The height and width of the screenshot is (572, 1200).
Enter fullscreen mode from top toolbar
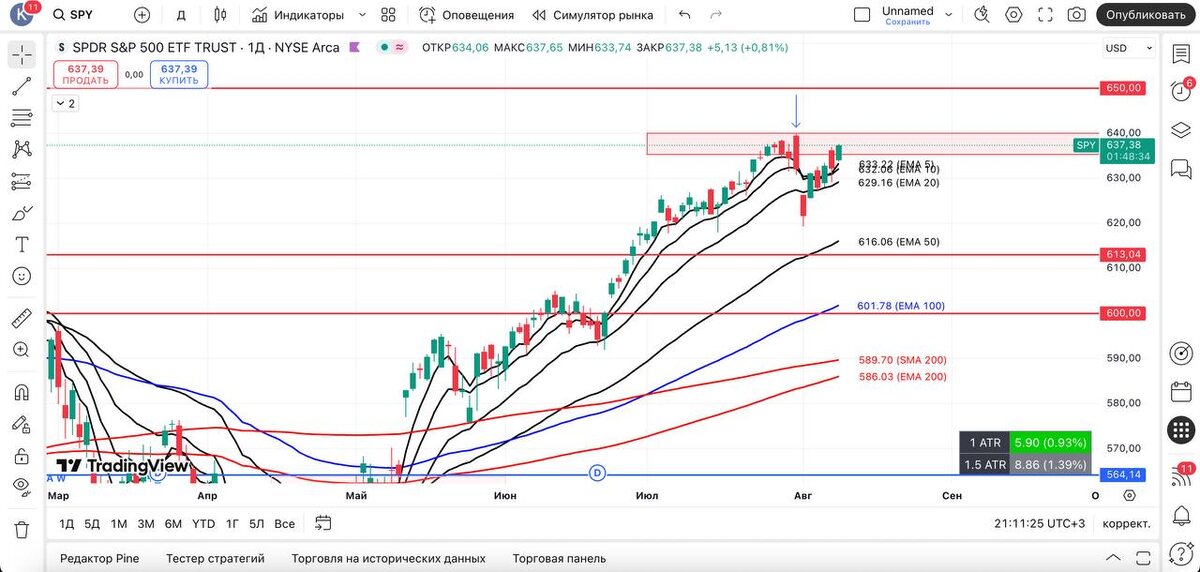point(1045,15)
